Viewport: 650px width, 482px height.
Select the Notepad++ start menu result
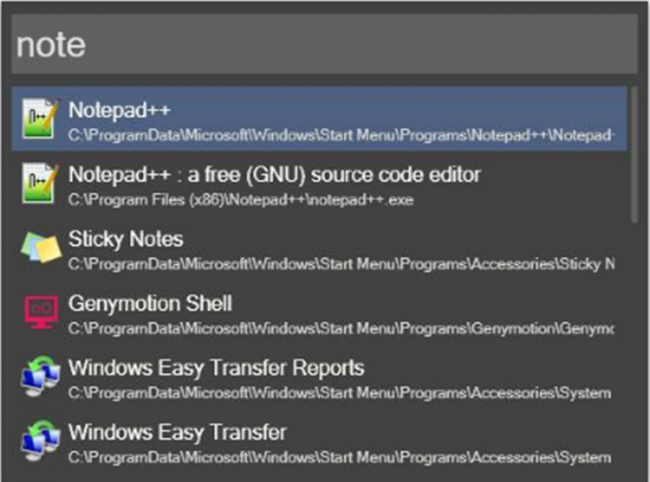pyautogui.click(x=319, y=119)
